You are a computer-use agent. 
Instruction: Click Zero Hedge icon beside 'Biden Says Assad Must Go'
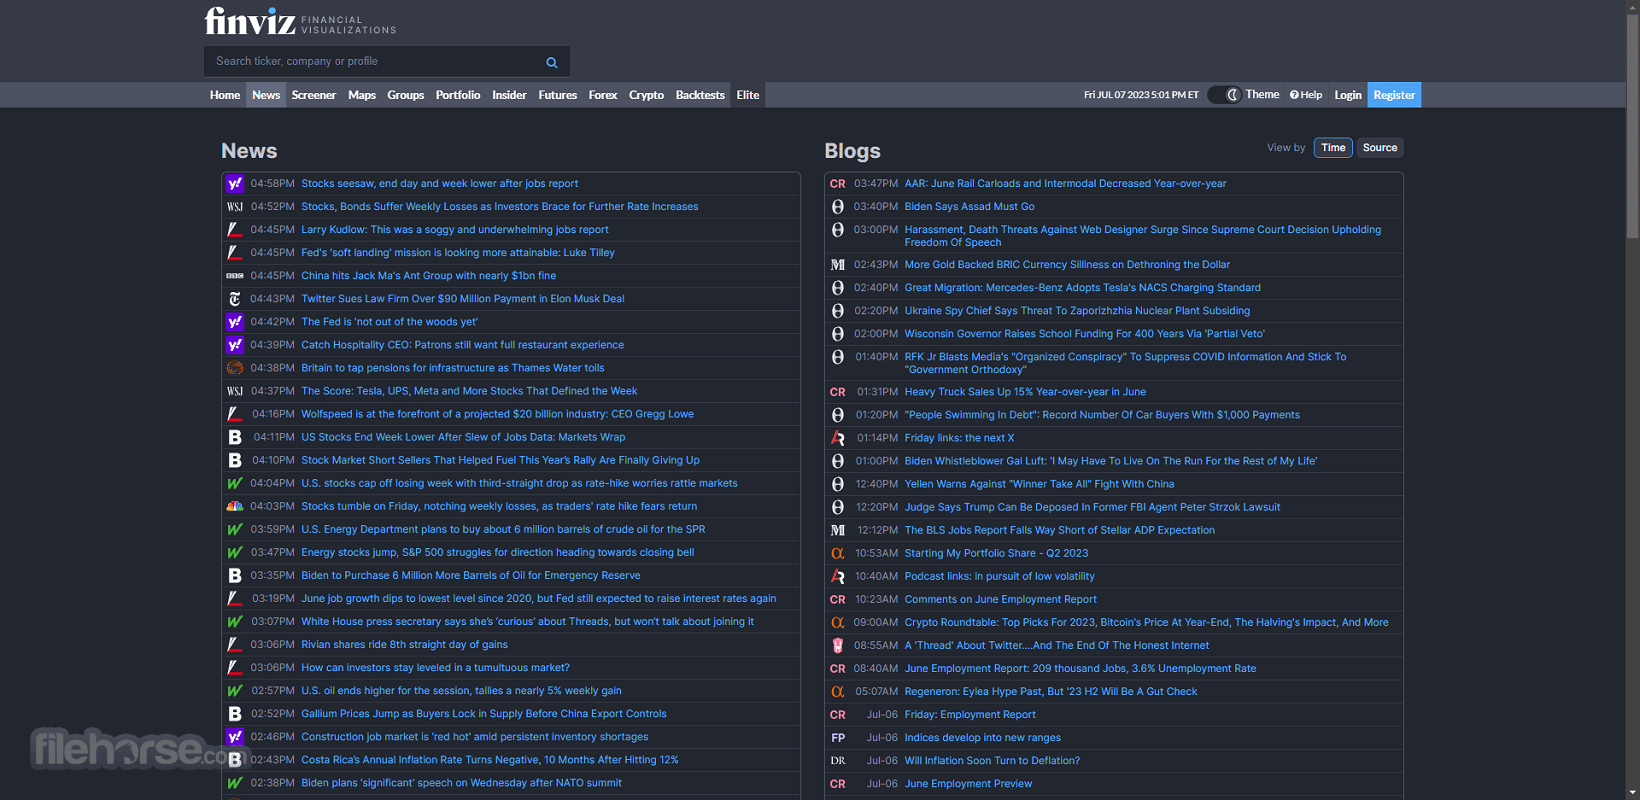click(838, 207)
